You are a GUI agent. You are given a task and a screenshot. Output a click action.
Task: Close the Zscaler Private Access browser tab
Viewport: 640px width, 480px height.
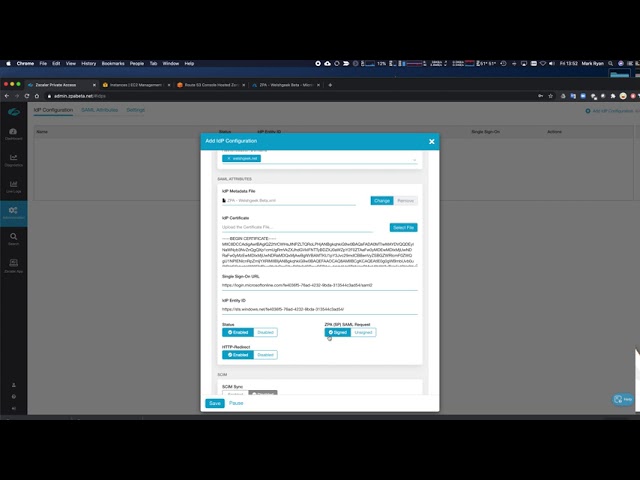point(94,85)
